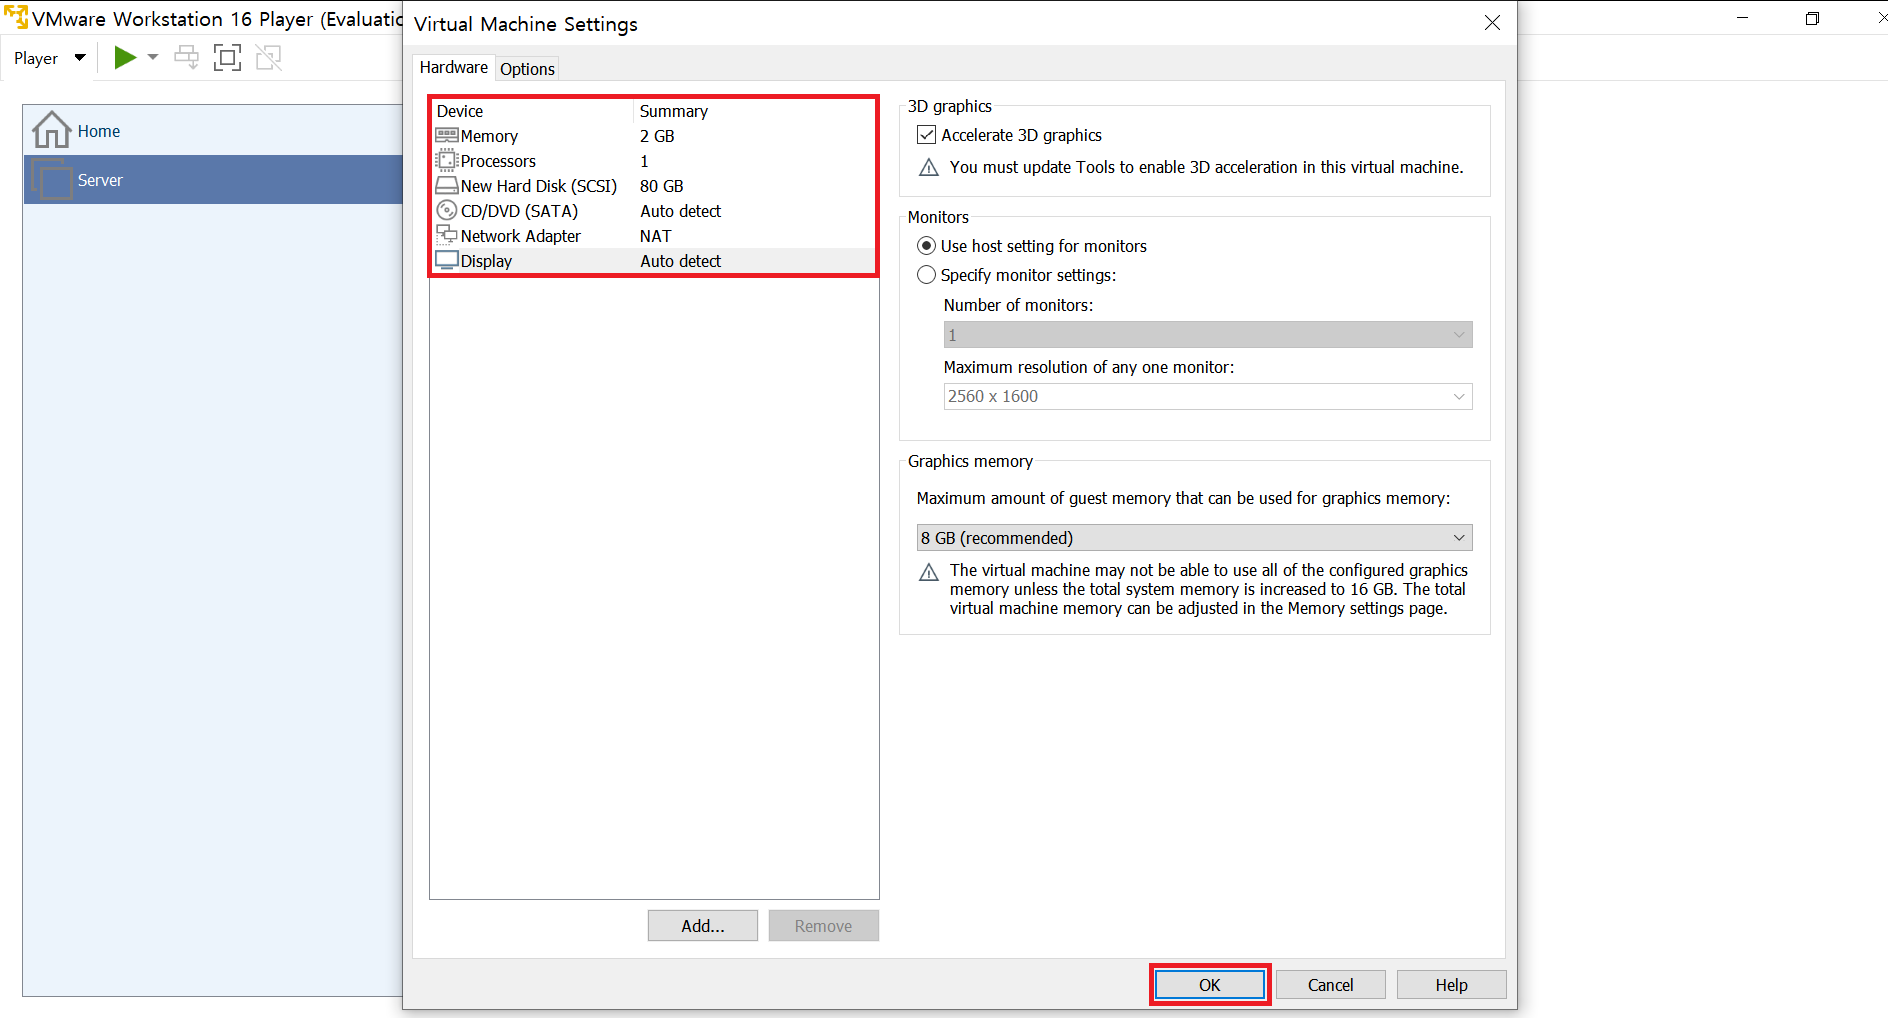Minimize the VMware Player main window
This screenshot has height=1018, width=1888.
1742,18
